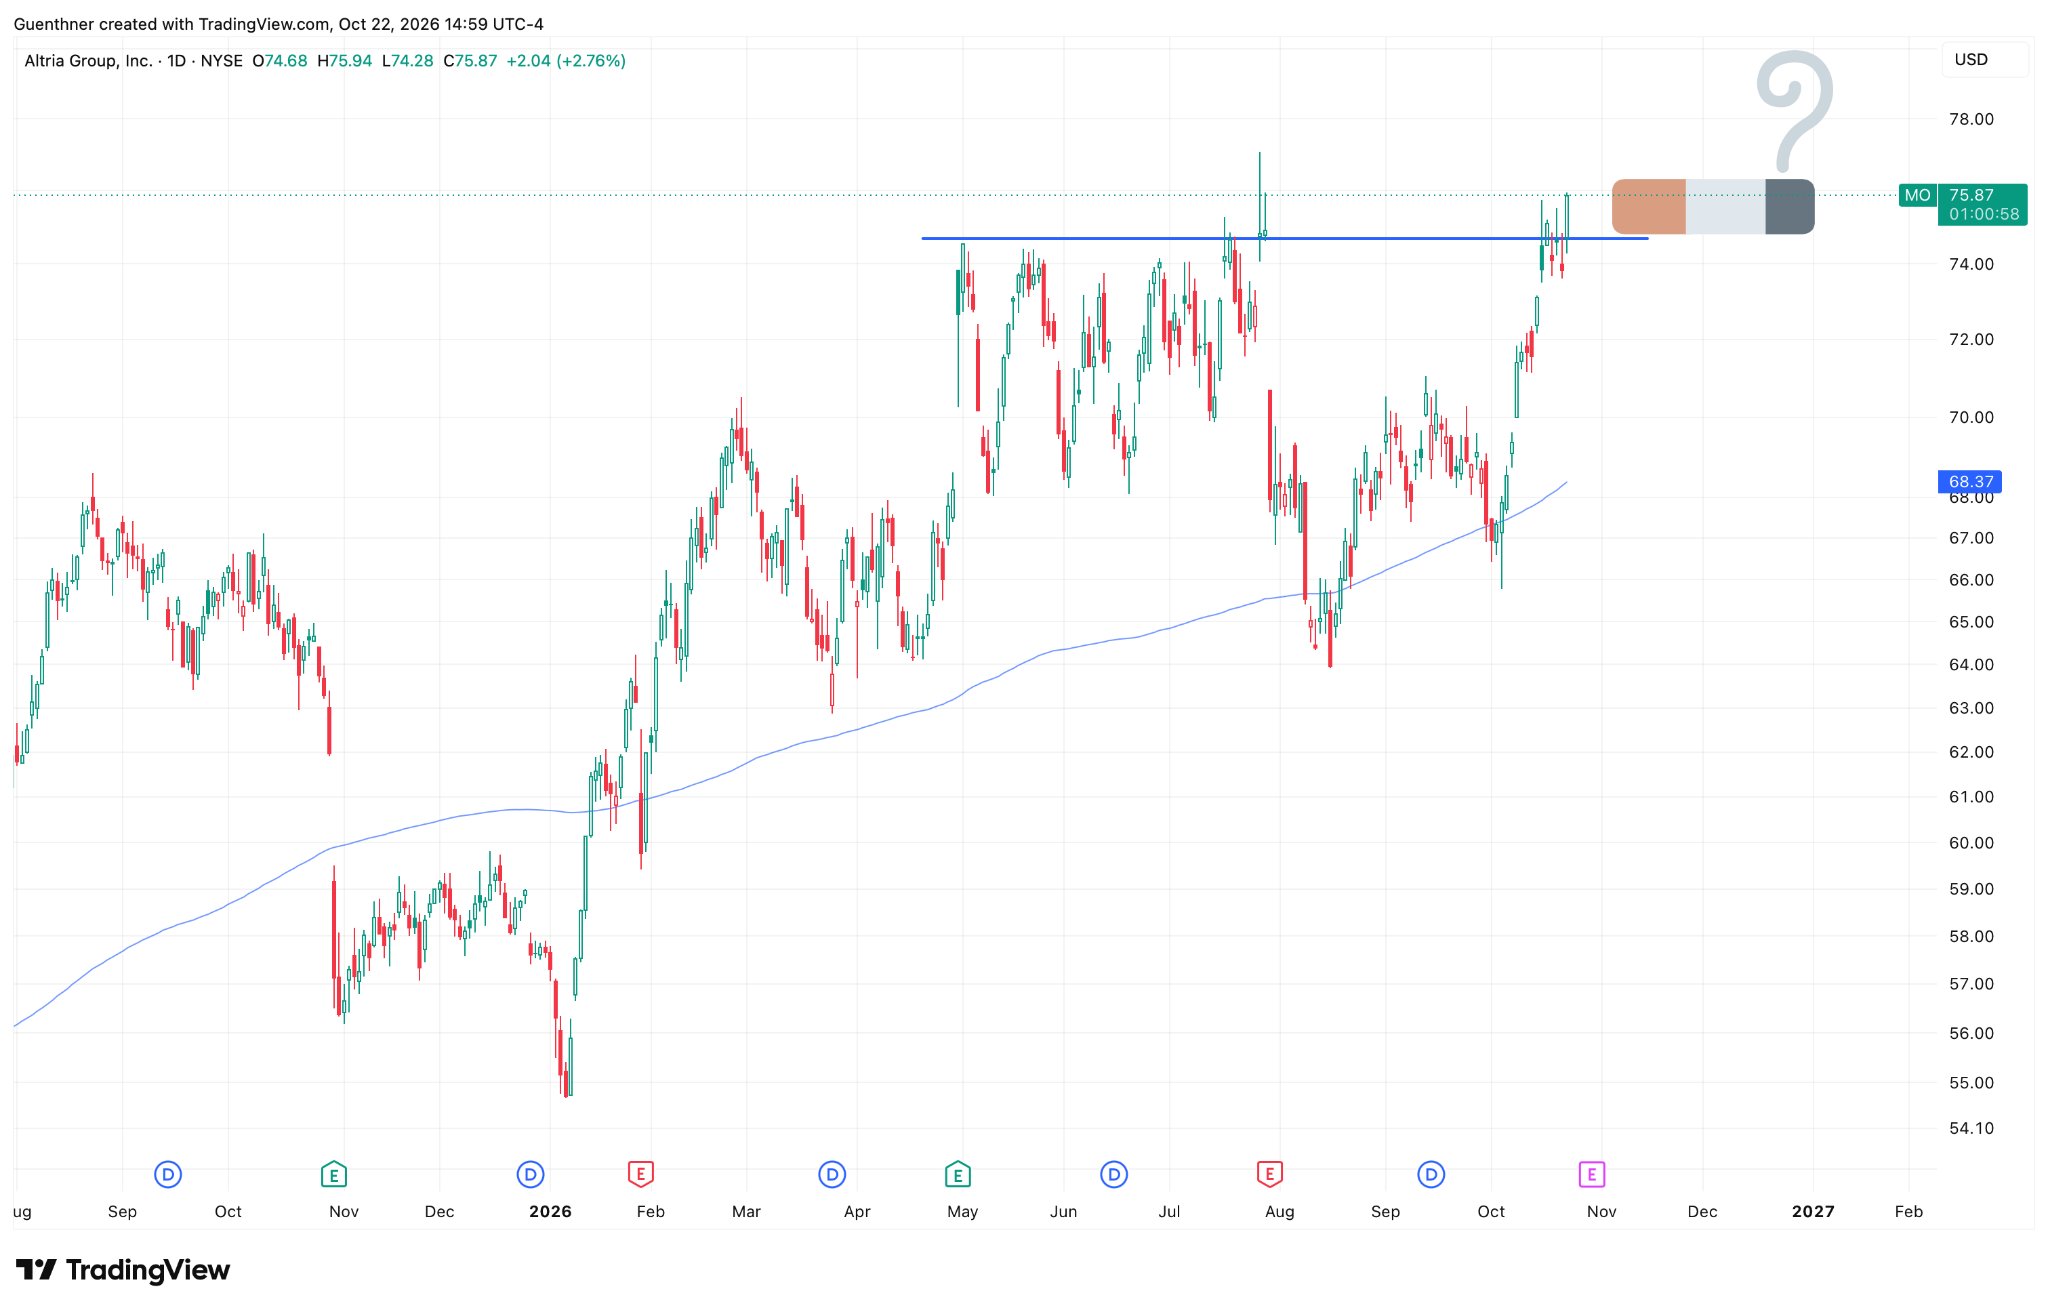Click the 1D interval in the chart legend
The image size is (2048, 1311).
click(176, 61)
